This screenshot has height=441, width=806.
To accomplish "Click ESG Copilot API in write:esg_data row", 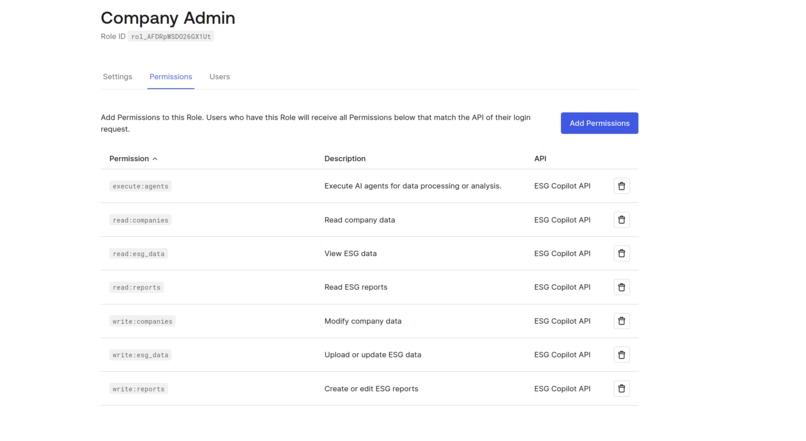I will pyautogui.click(x=562, y=355).
